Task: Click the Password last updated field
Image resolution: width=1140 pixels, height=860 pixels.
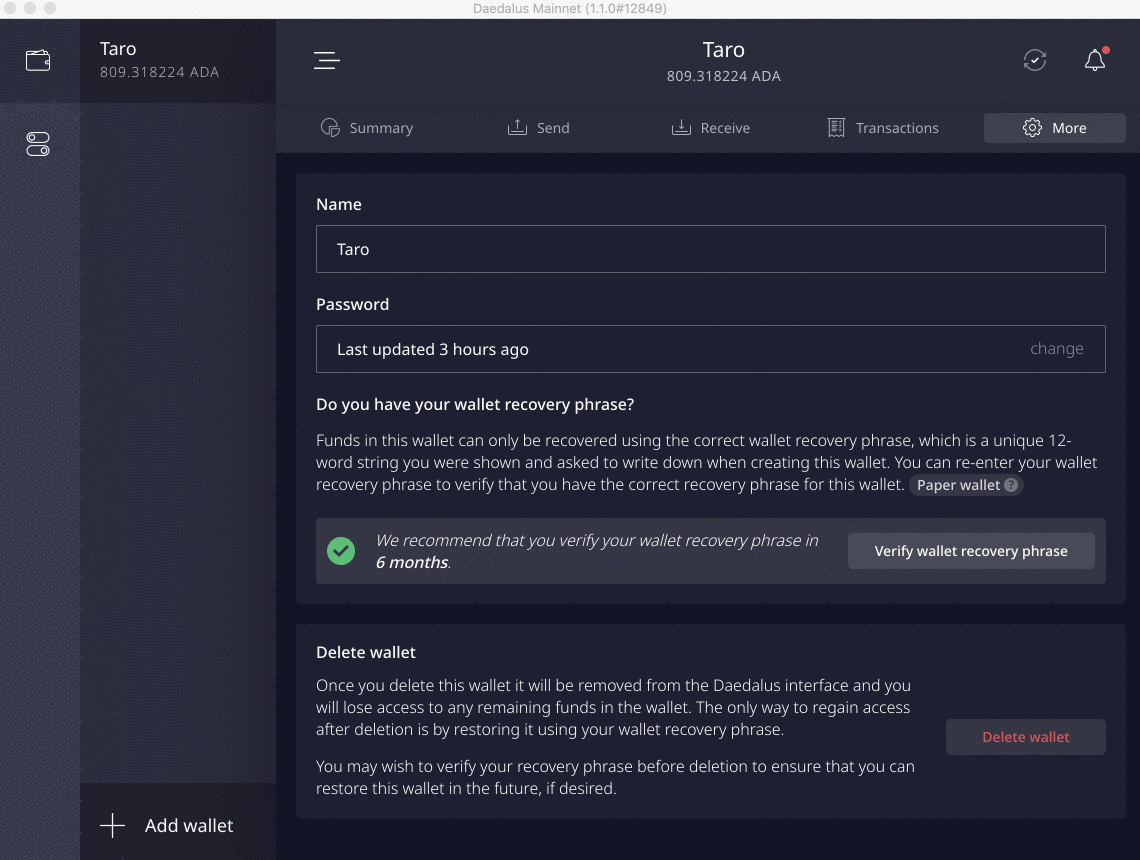Action: pos(660,349)
